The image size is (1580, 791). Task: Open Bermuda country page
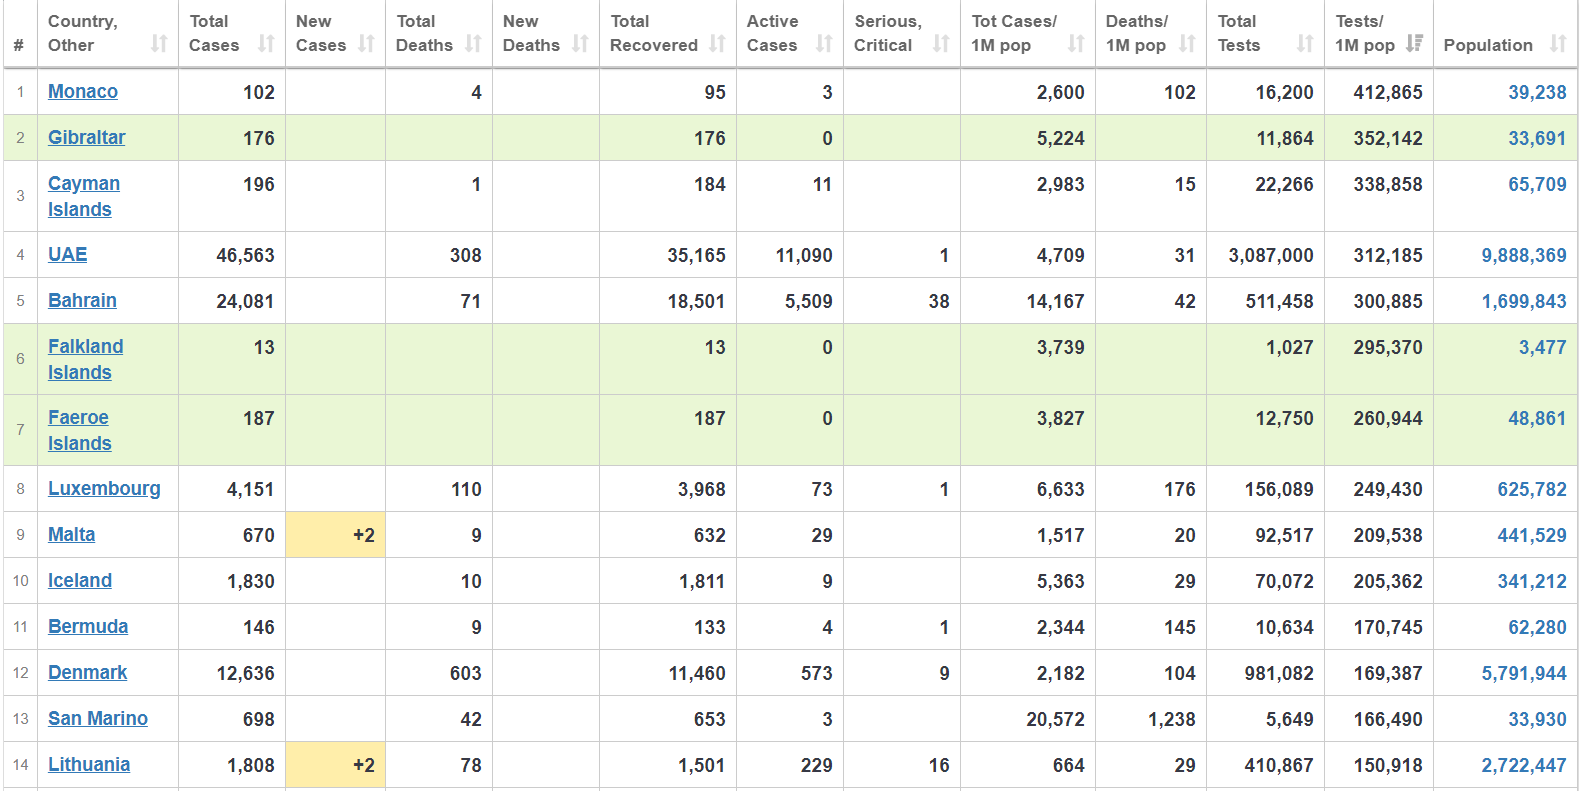pyautogui.click(x=88, y=626)
